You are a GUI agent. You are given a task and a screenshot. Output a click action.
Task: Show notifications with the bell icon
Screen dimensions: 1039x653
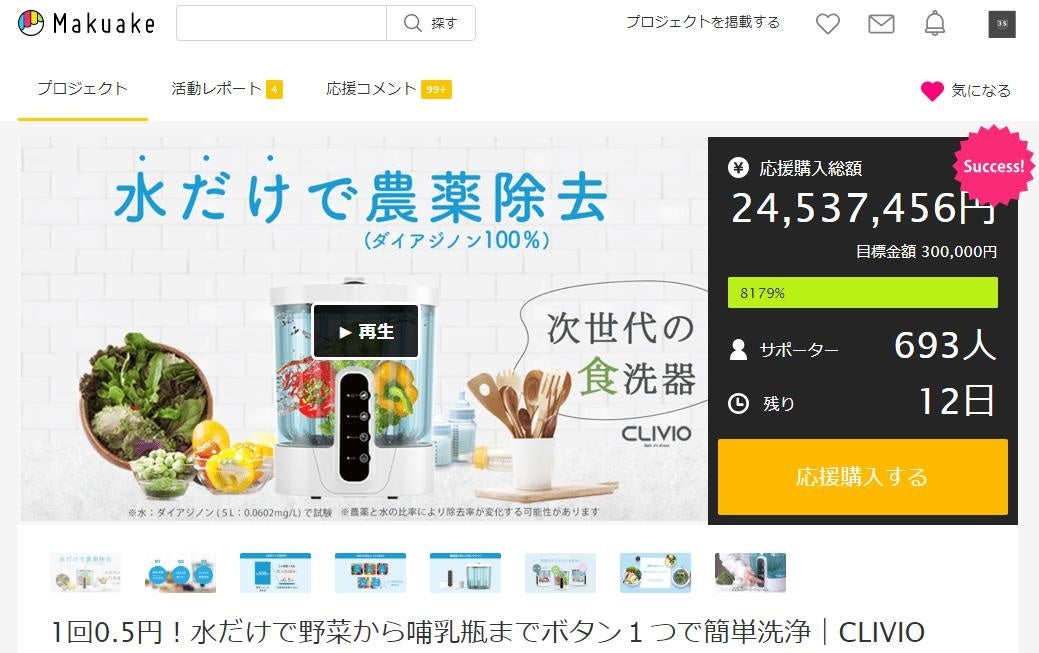(x=934, y=23)
